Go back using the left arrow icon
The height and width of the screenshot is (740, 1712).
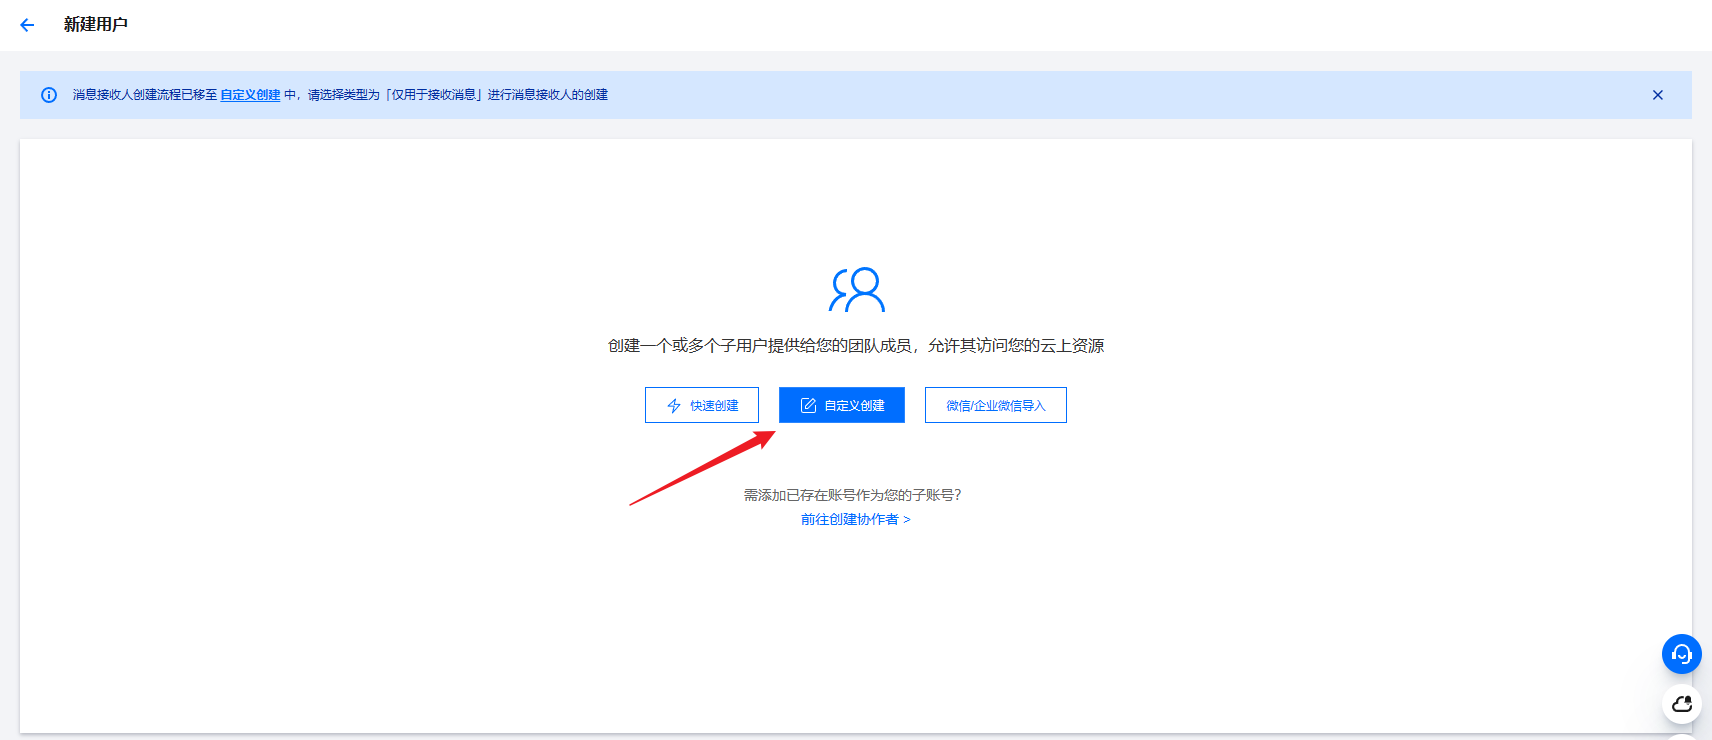click(27, 25)
